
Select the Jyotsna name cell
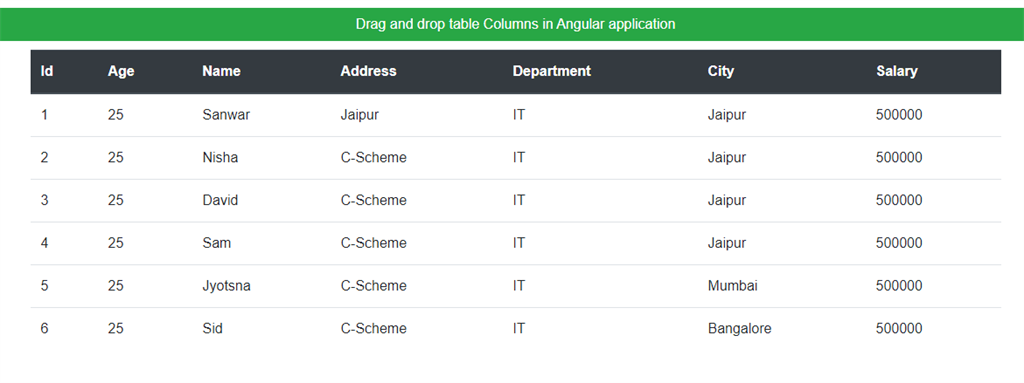tap(227, 286)
